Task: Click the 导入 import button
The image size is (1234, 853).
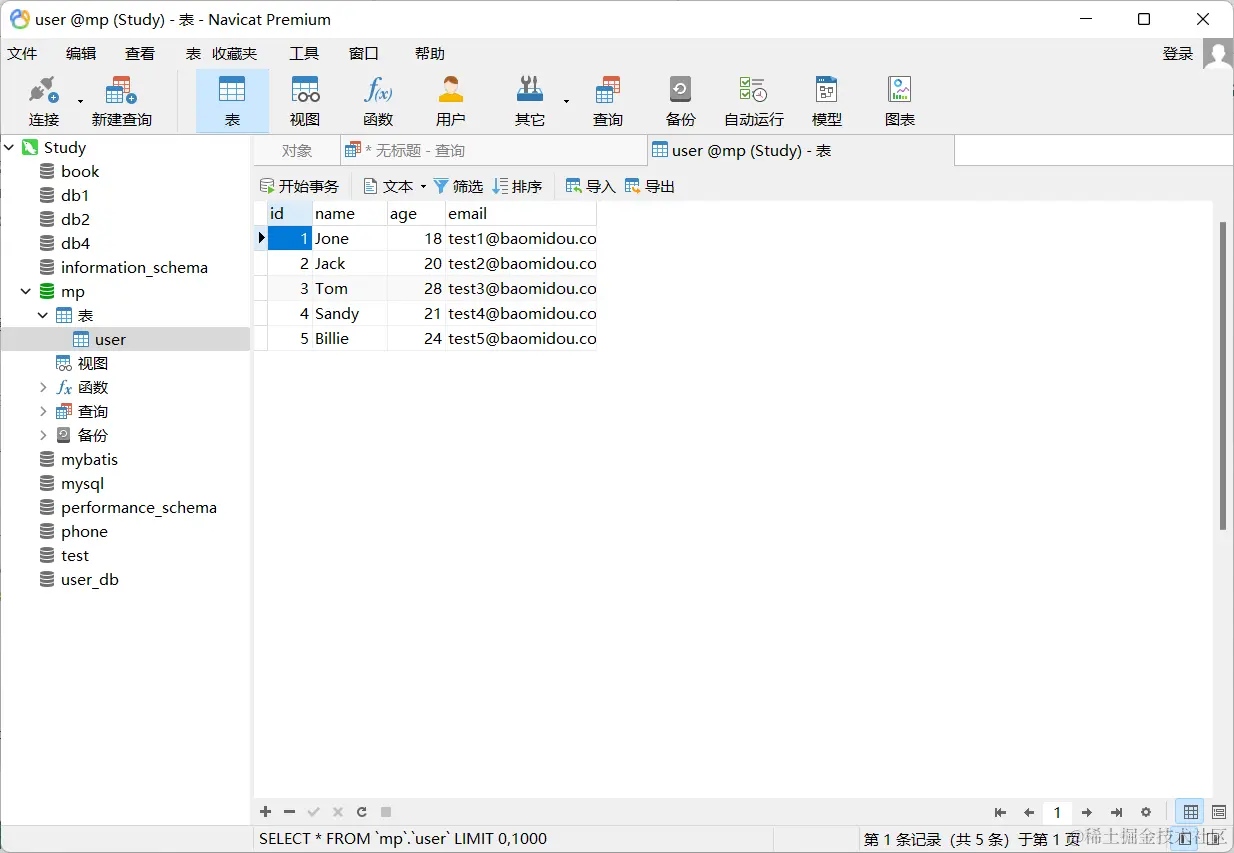Action: (x=590, y=186)
